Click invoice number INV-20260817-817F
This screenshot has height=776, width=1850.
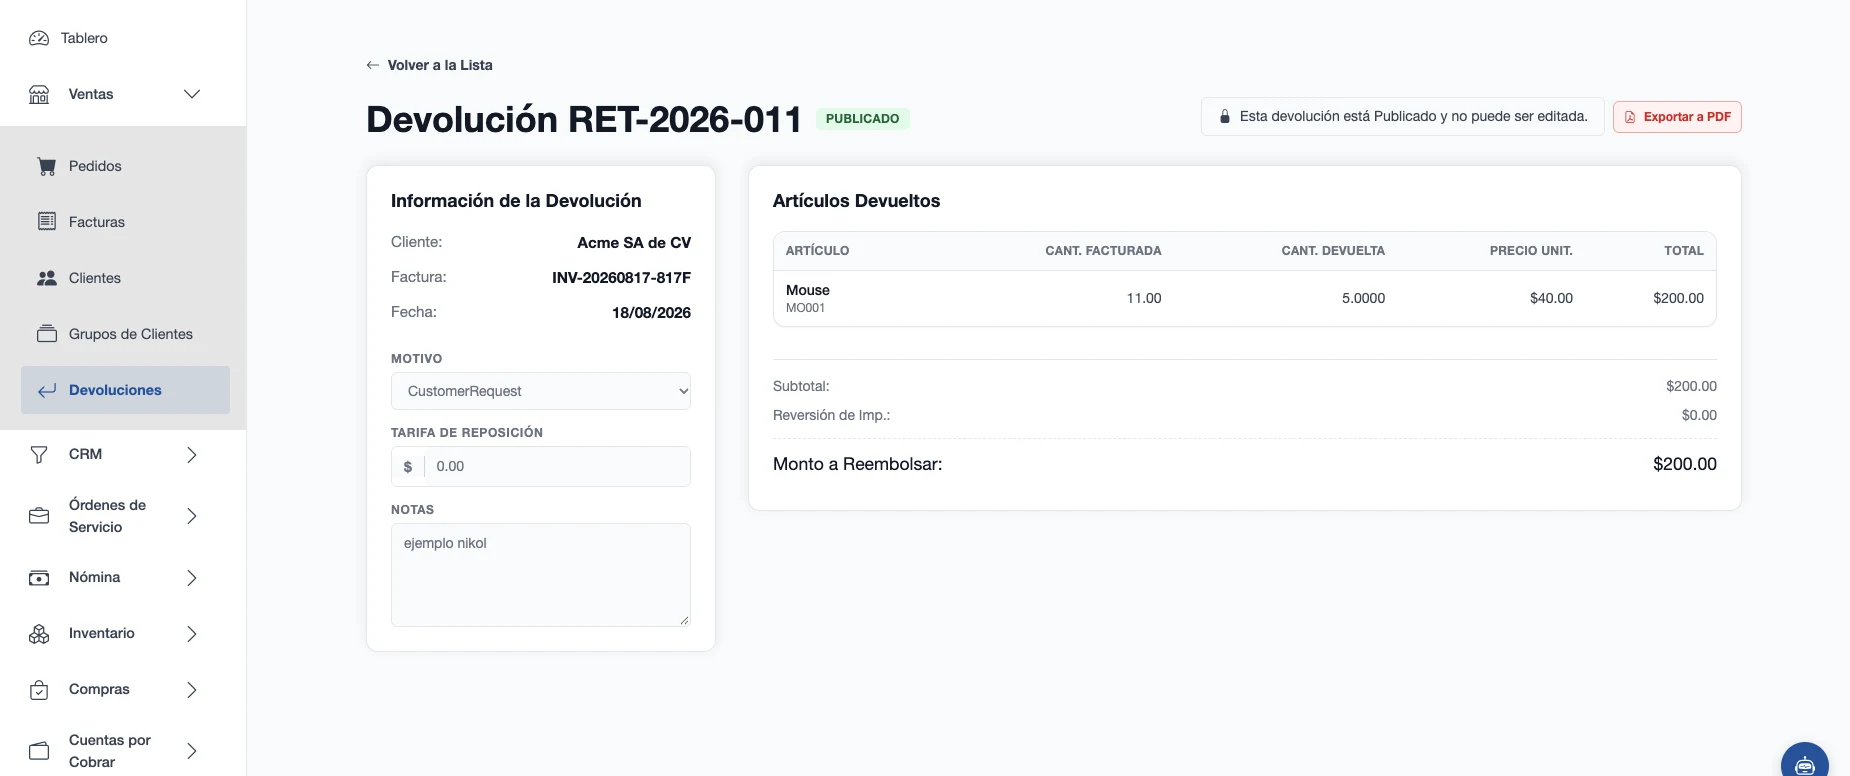[621, 277]
